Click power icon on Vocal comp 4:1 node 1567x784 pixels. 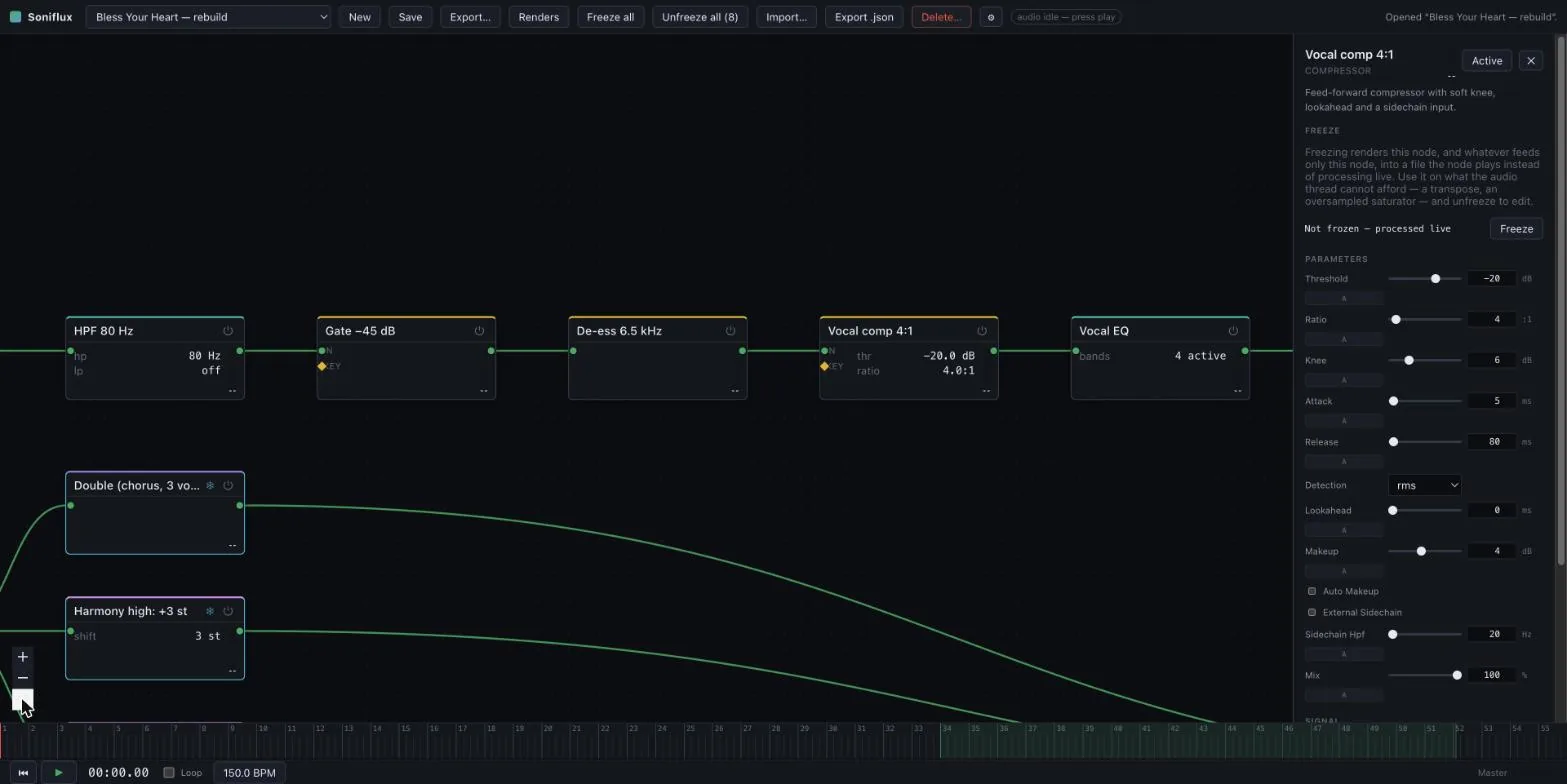[x=982, y=331]
